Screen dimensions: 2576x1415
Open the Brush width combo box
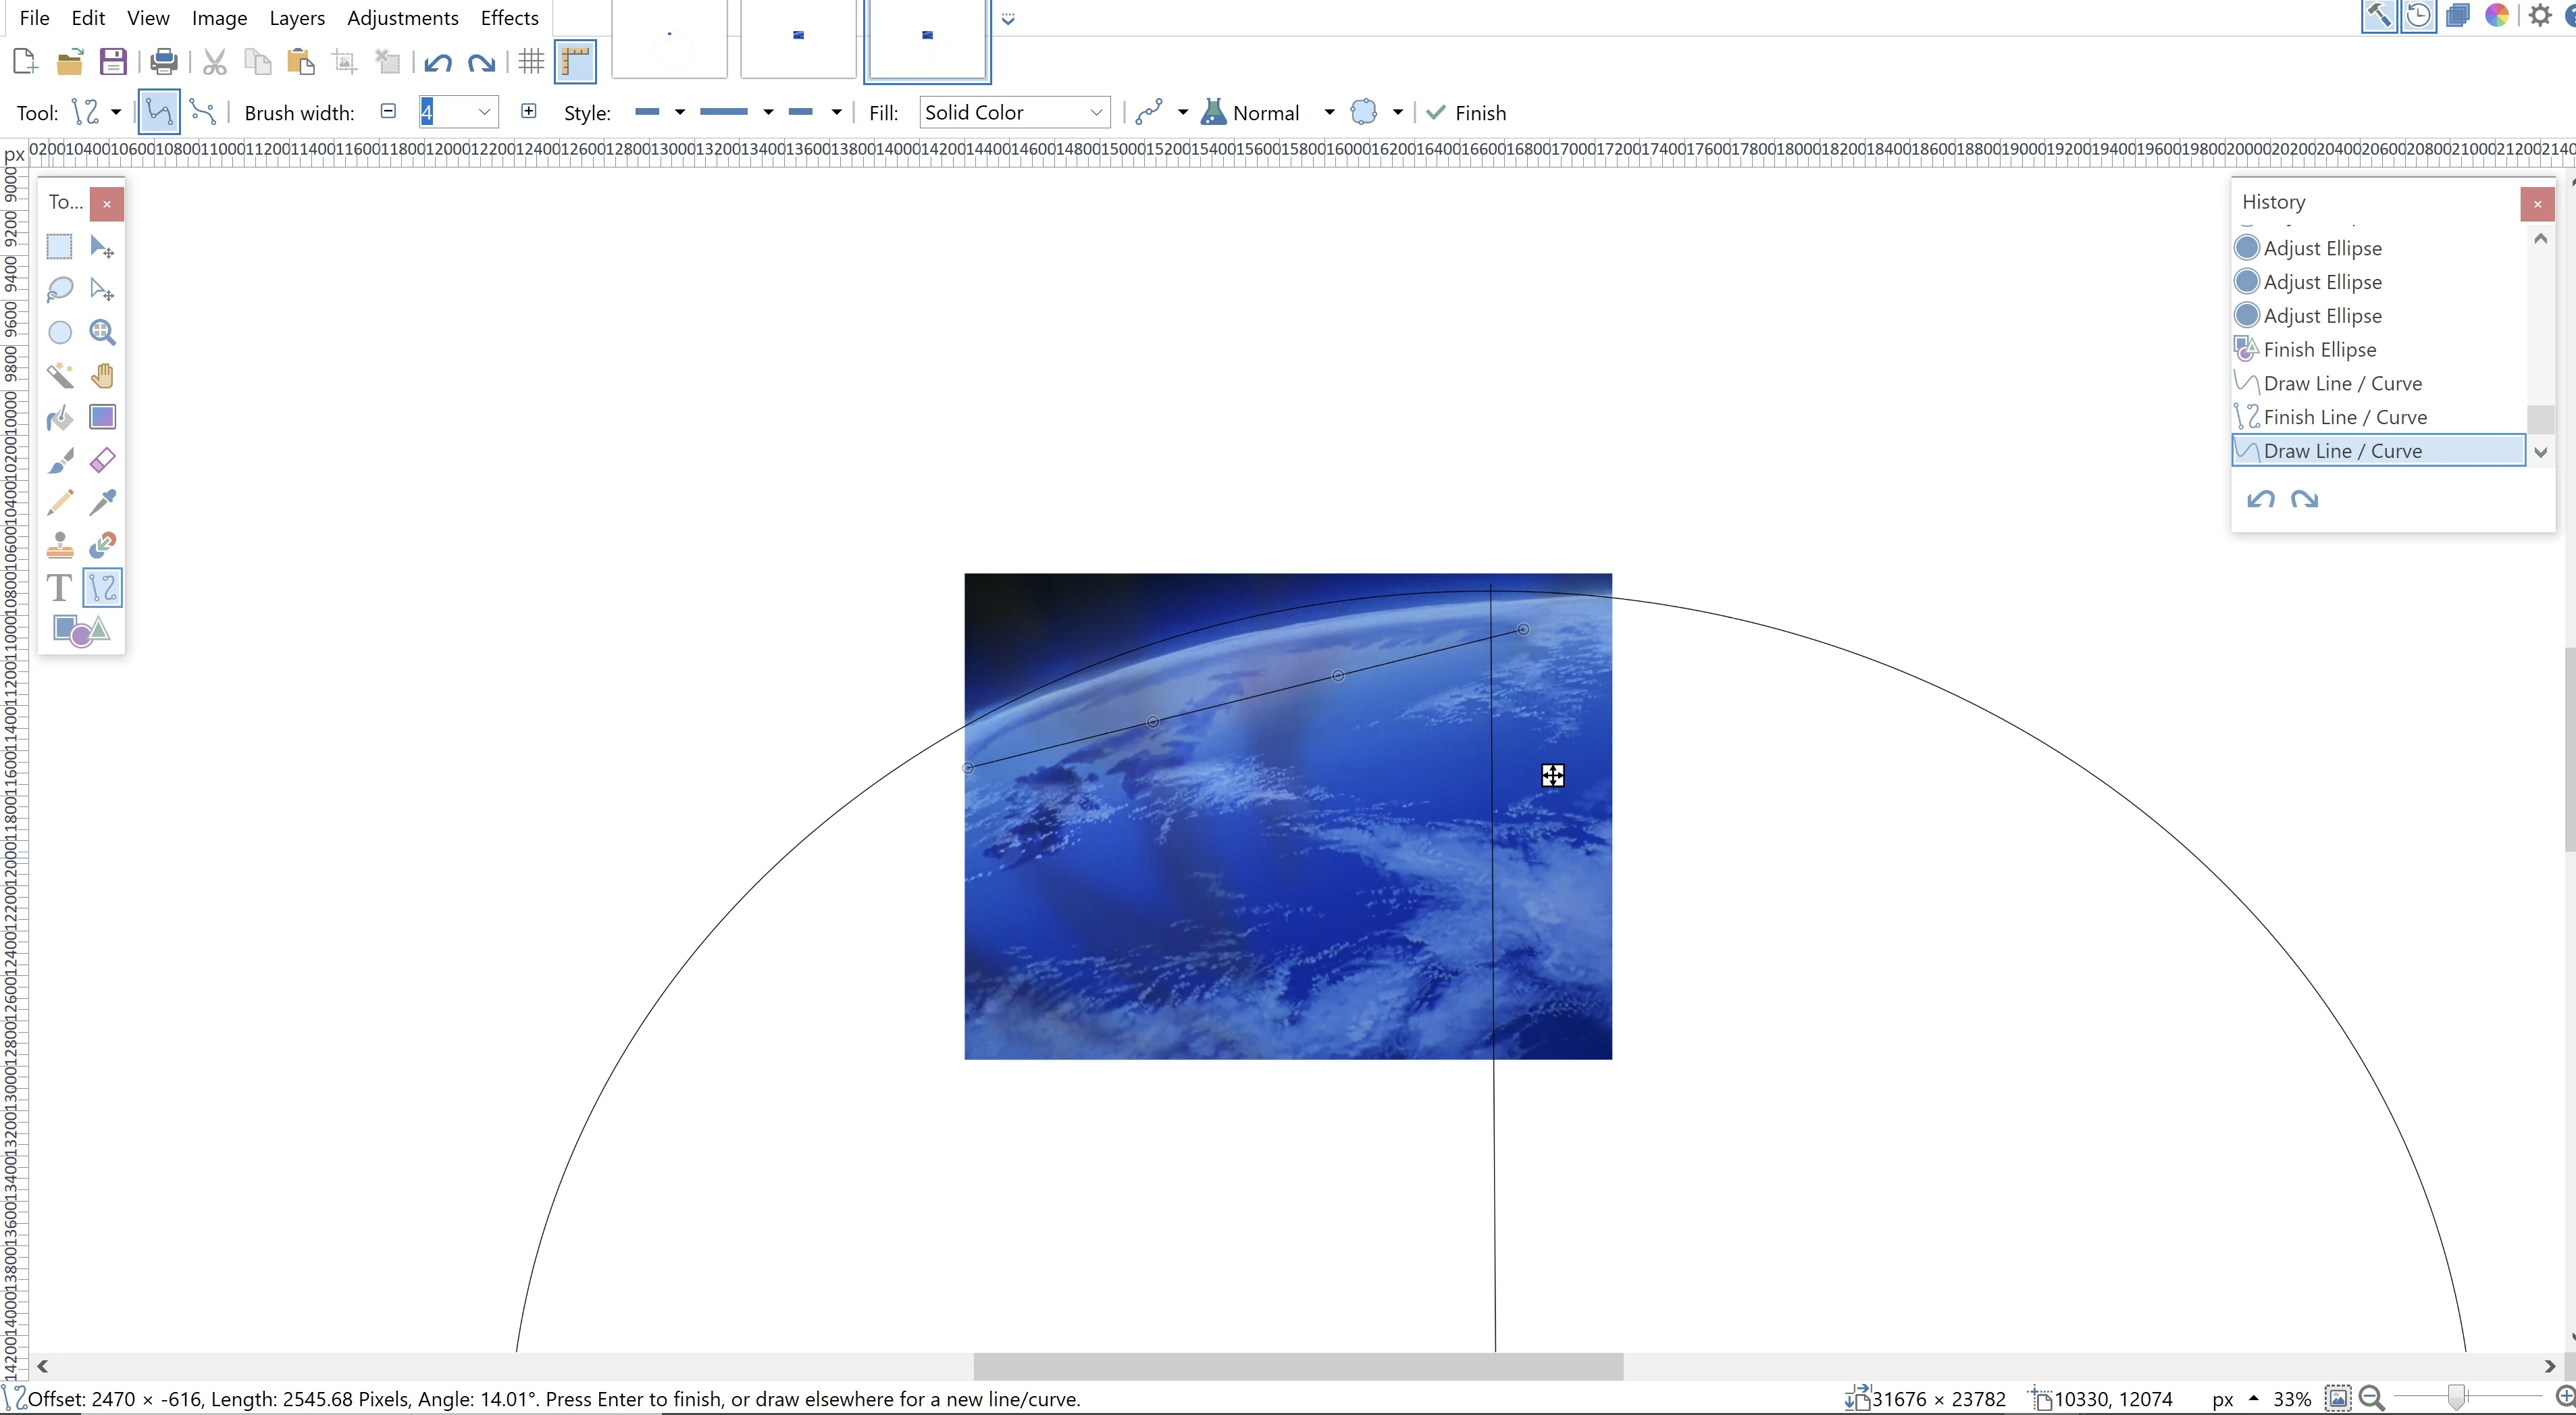pos(484,112)
